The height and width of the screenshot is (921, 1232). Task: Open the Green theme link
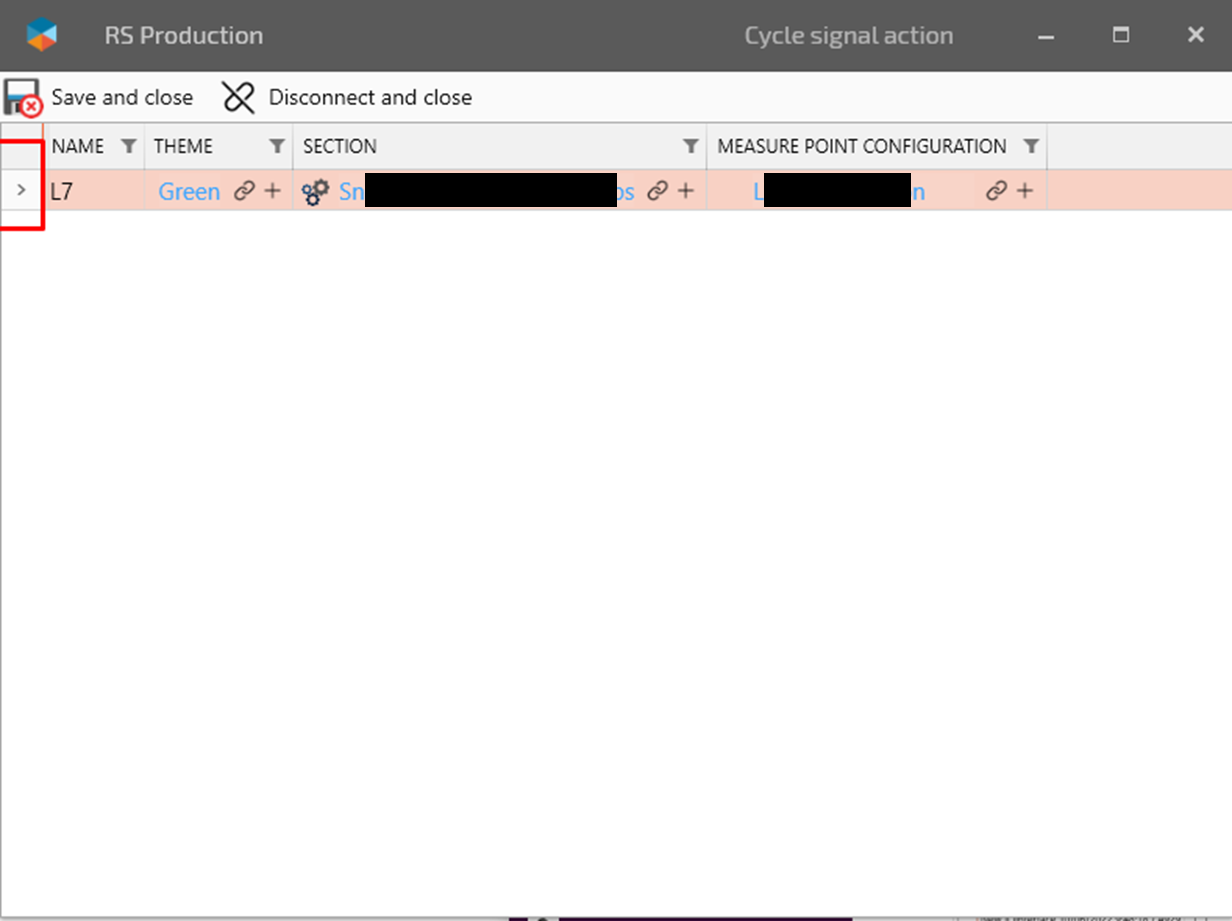[189, 192]
